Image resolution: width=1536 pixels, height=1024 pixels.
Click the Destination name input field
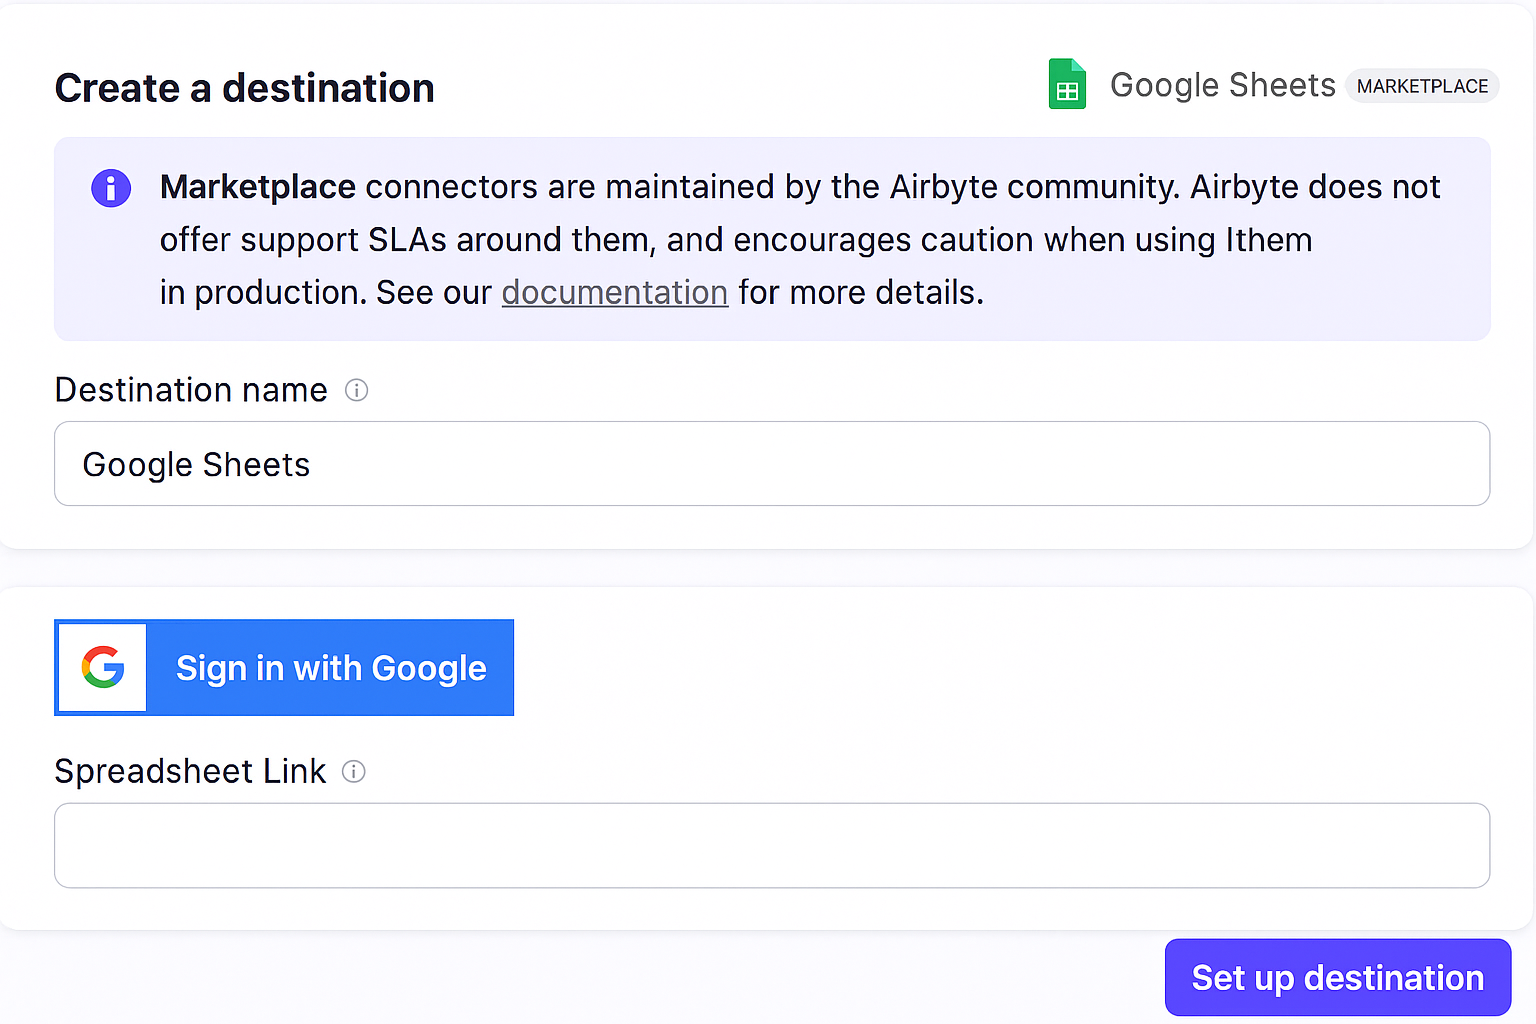pos(772,464)
